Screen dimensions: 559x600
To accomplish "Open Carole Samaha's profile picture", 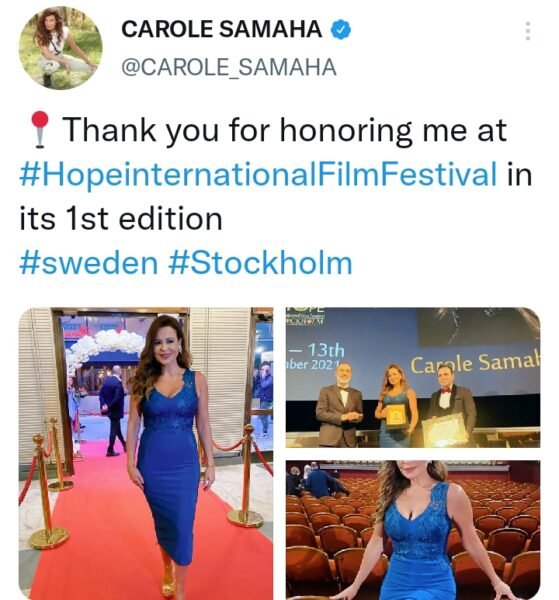I will click(x=60, y=48).
